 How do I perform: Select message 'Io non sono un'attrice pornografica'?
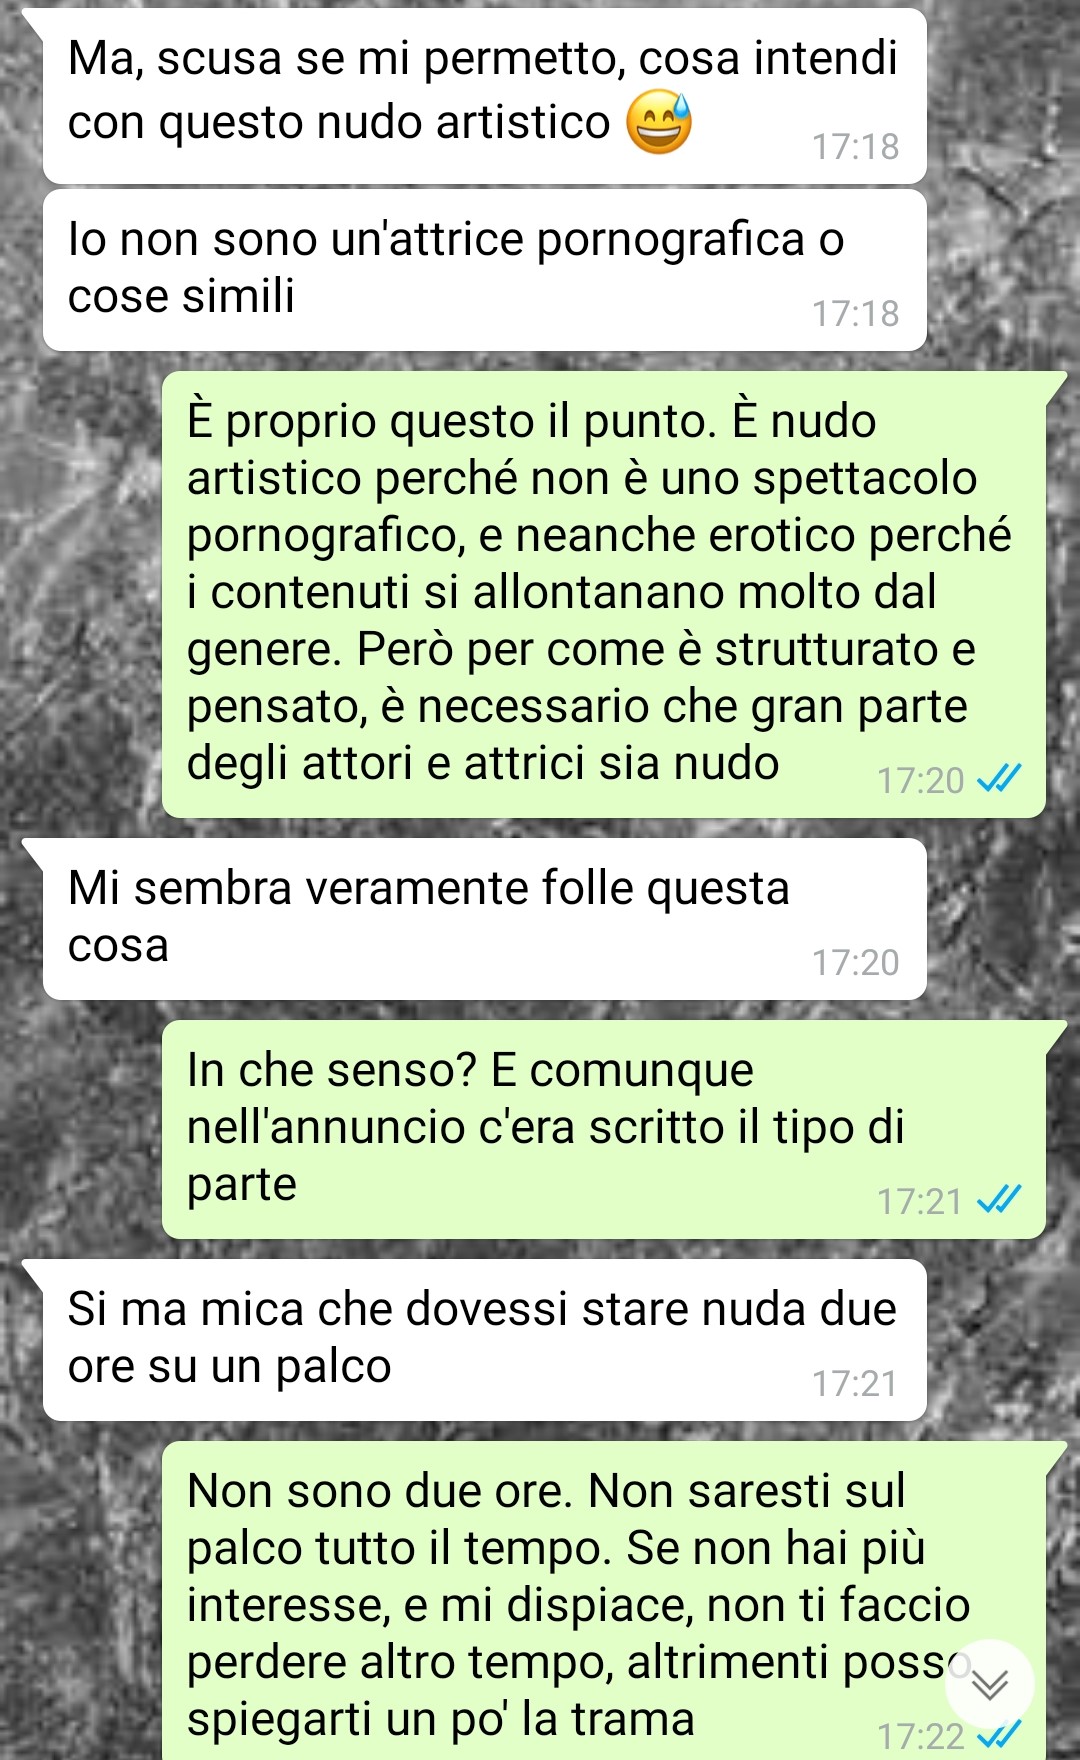[x=484, y=270]
